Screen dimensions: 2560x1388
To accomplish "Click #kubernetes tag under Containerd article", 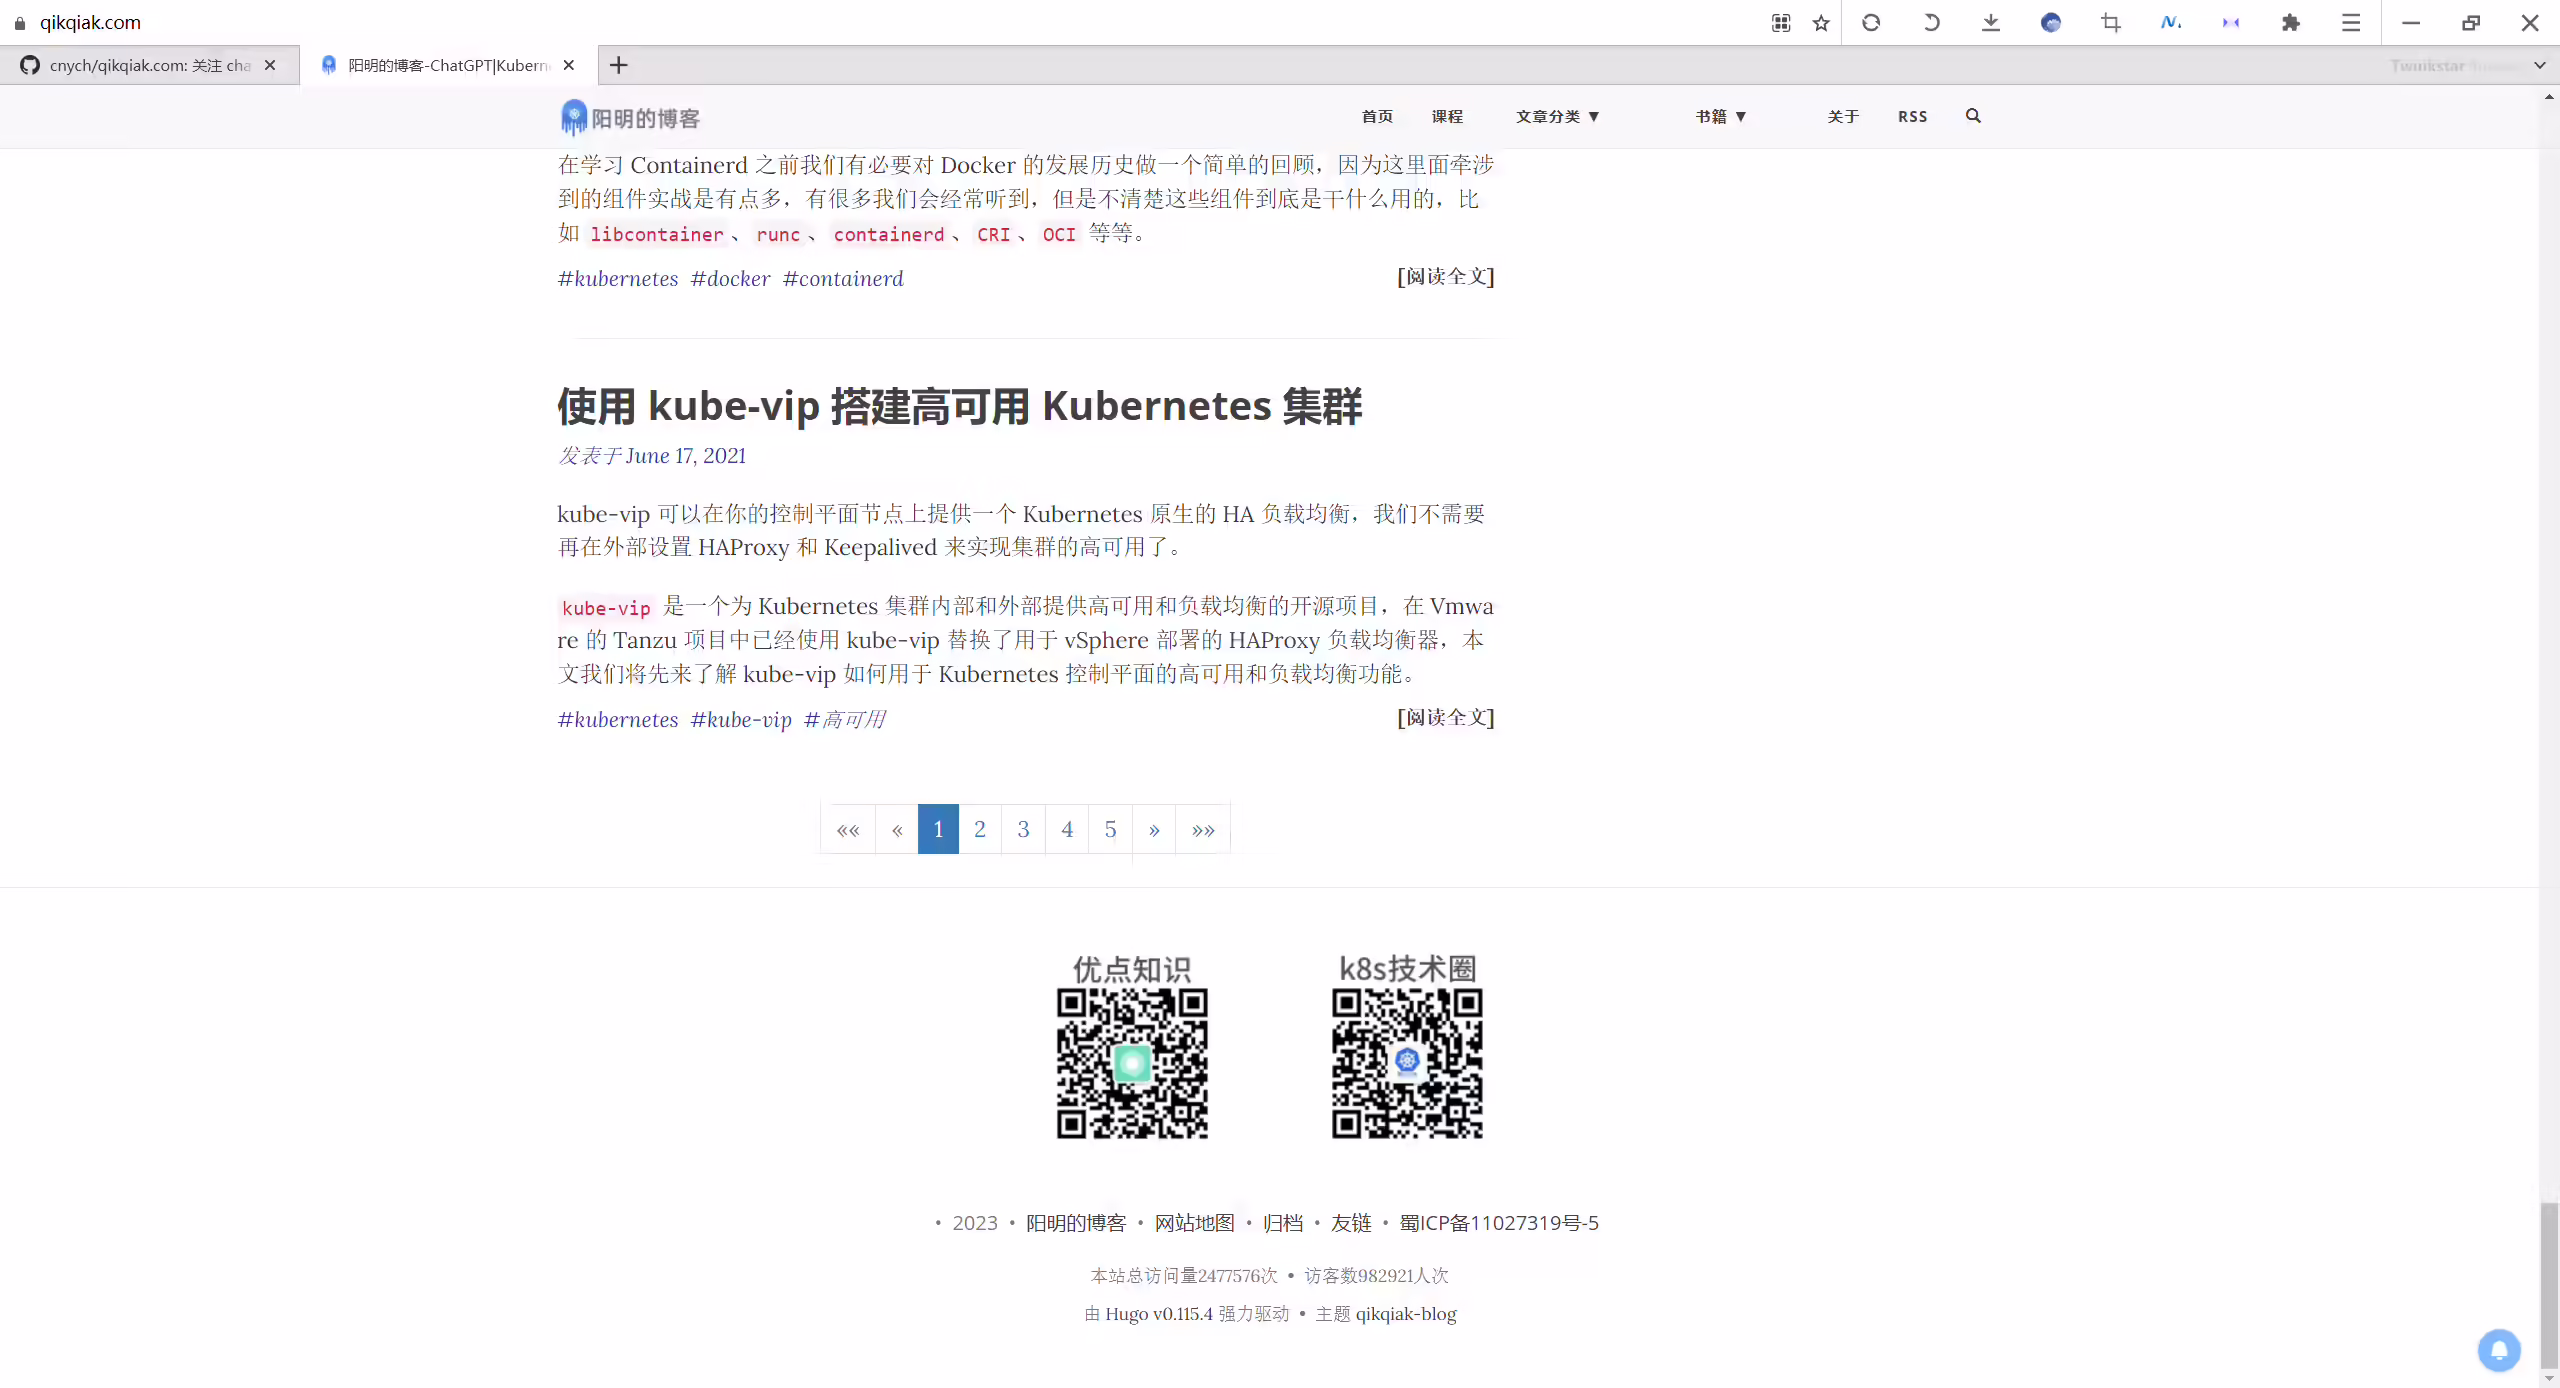I will tap(618, 279).
